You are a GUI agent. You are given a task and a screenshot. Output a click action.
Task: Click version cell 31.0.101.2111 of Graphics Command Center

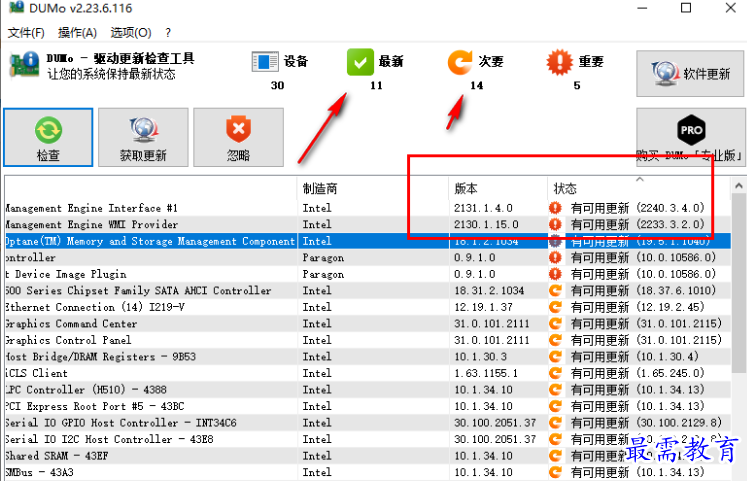coord(492,324)
